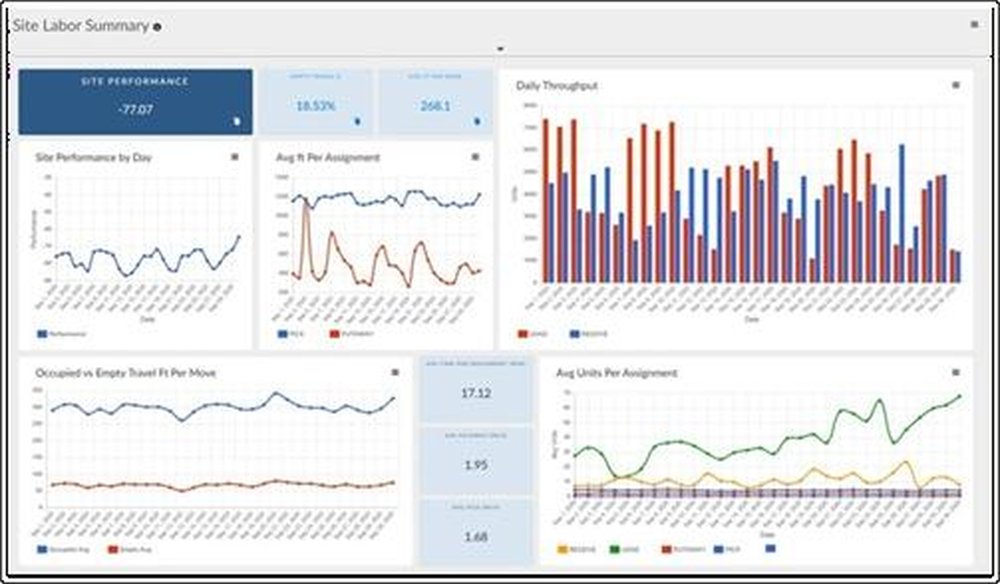Toggle red legend swatch in Daily Throughput

pos(523,333)
